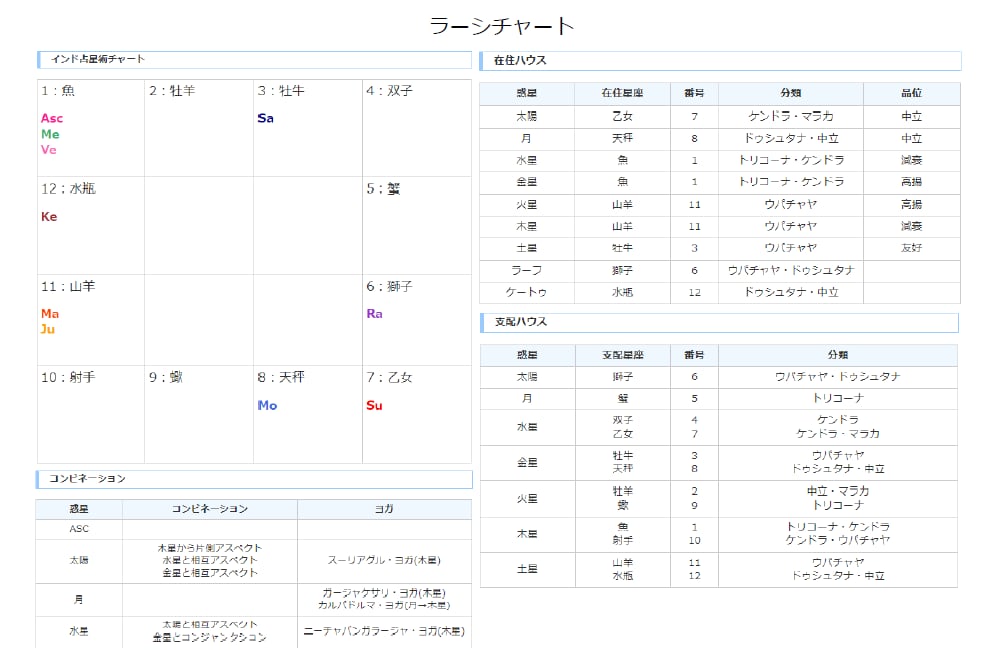
Task: Click ケンドラ・マラカ in 在住ハウス 太陽 row
Action: click(790, 116)
